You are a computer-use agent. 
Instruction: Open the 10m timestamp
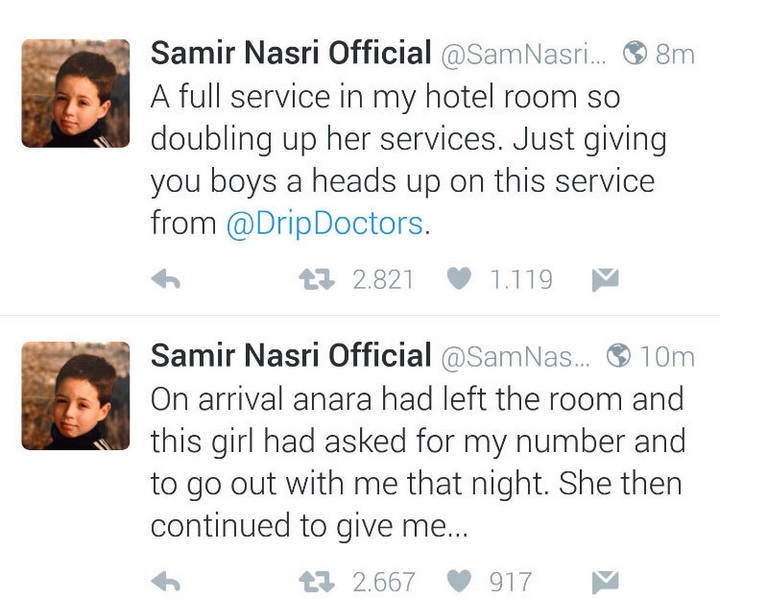(667, 357)
